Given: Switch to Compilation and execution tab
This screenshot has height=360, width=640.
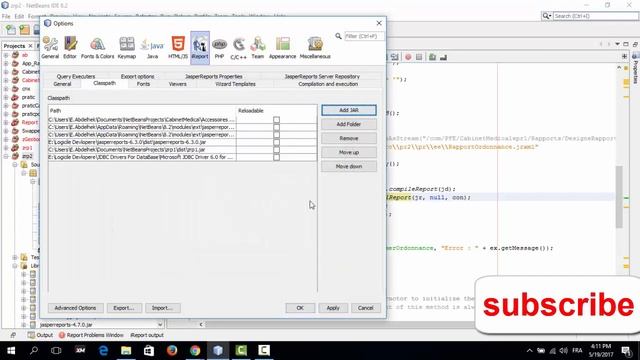Looking at the screenshot, I should [328, 84].
